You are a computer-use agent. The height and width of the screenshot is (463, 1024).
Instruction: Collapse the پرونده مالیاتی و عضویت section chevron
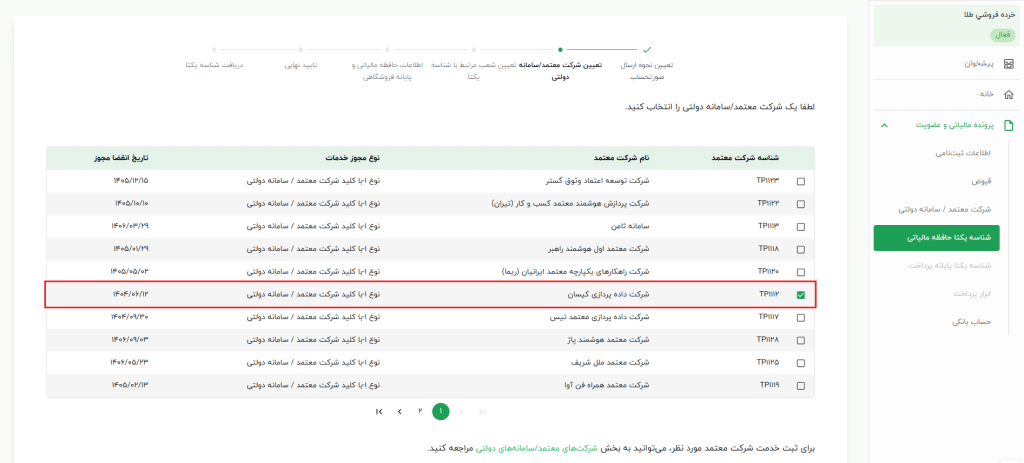(884, 125)
